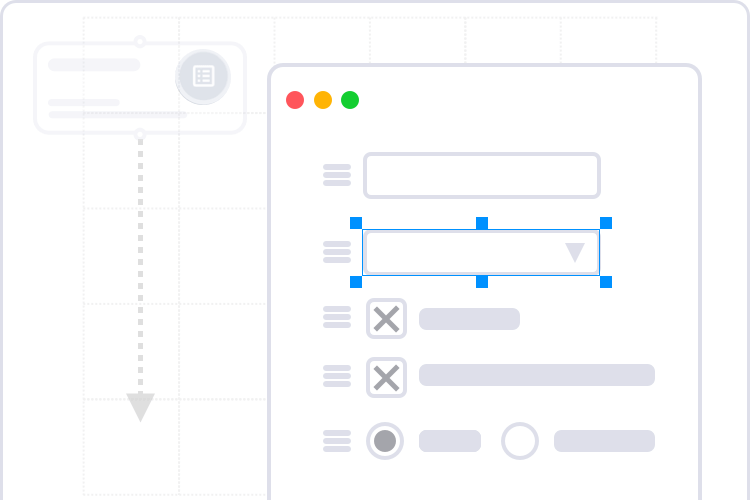Click the long label beside the second checkbox
Viewport: 750px width, 500px height.
(x=536, y=375)
